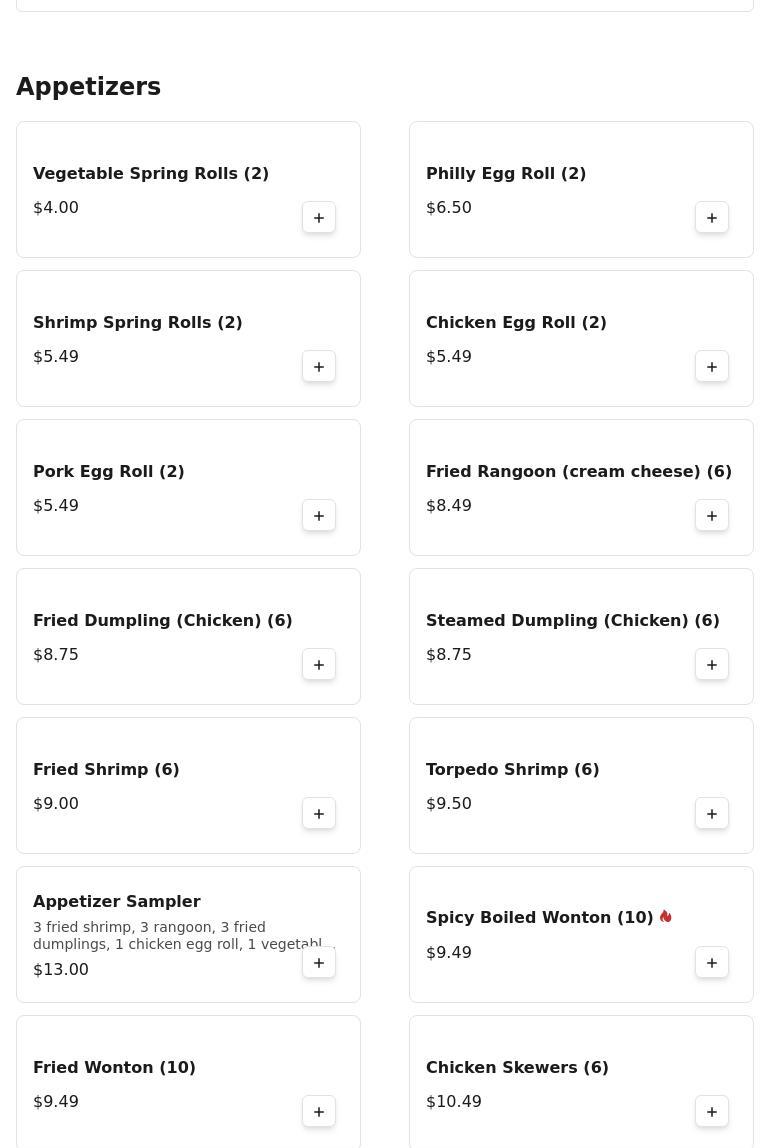Viewport: 770px width, 1148px height.
Task: Add Fried Rangoon cream cheese plus icon
Action: [711, 515]
